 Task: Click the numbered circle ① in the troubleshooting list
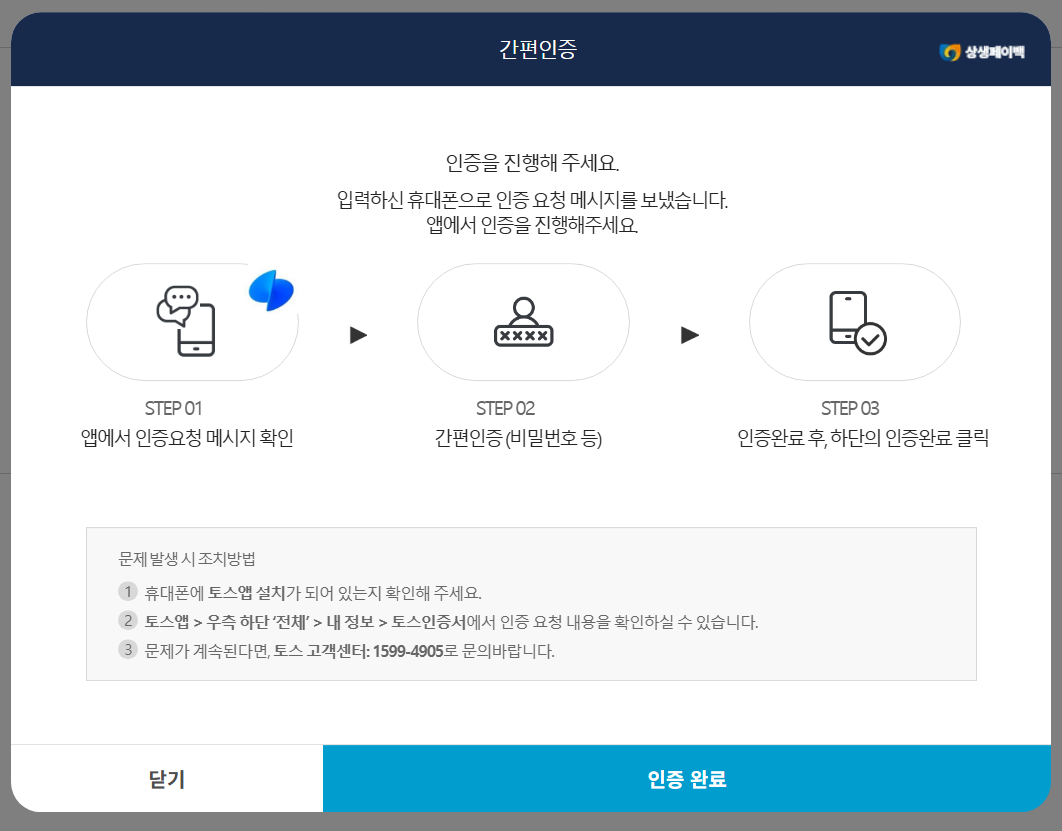point(128,591)
